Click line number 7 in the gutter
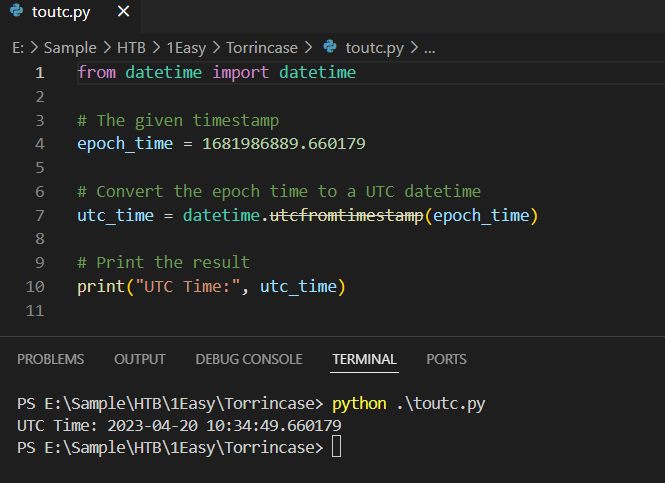The width and height of the screenshot is (665, 483). pyautogui.click(x=39, y=216)
